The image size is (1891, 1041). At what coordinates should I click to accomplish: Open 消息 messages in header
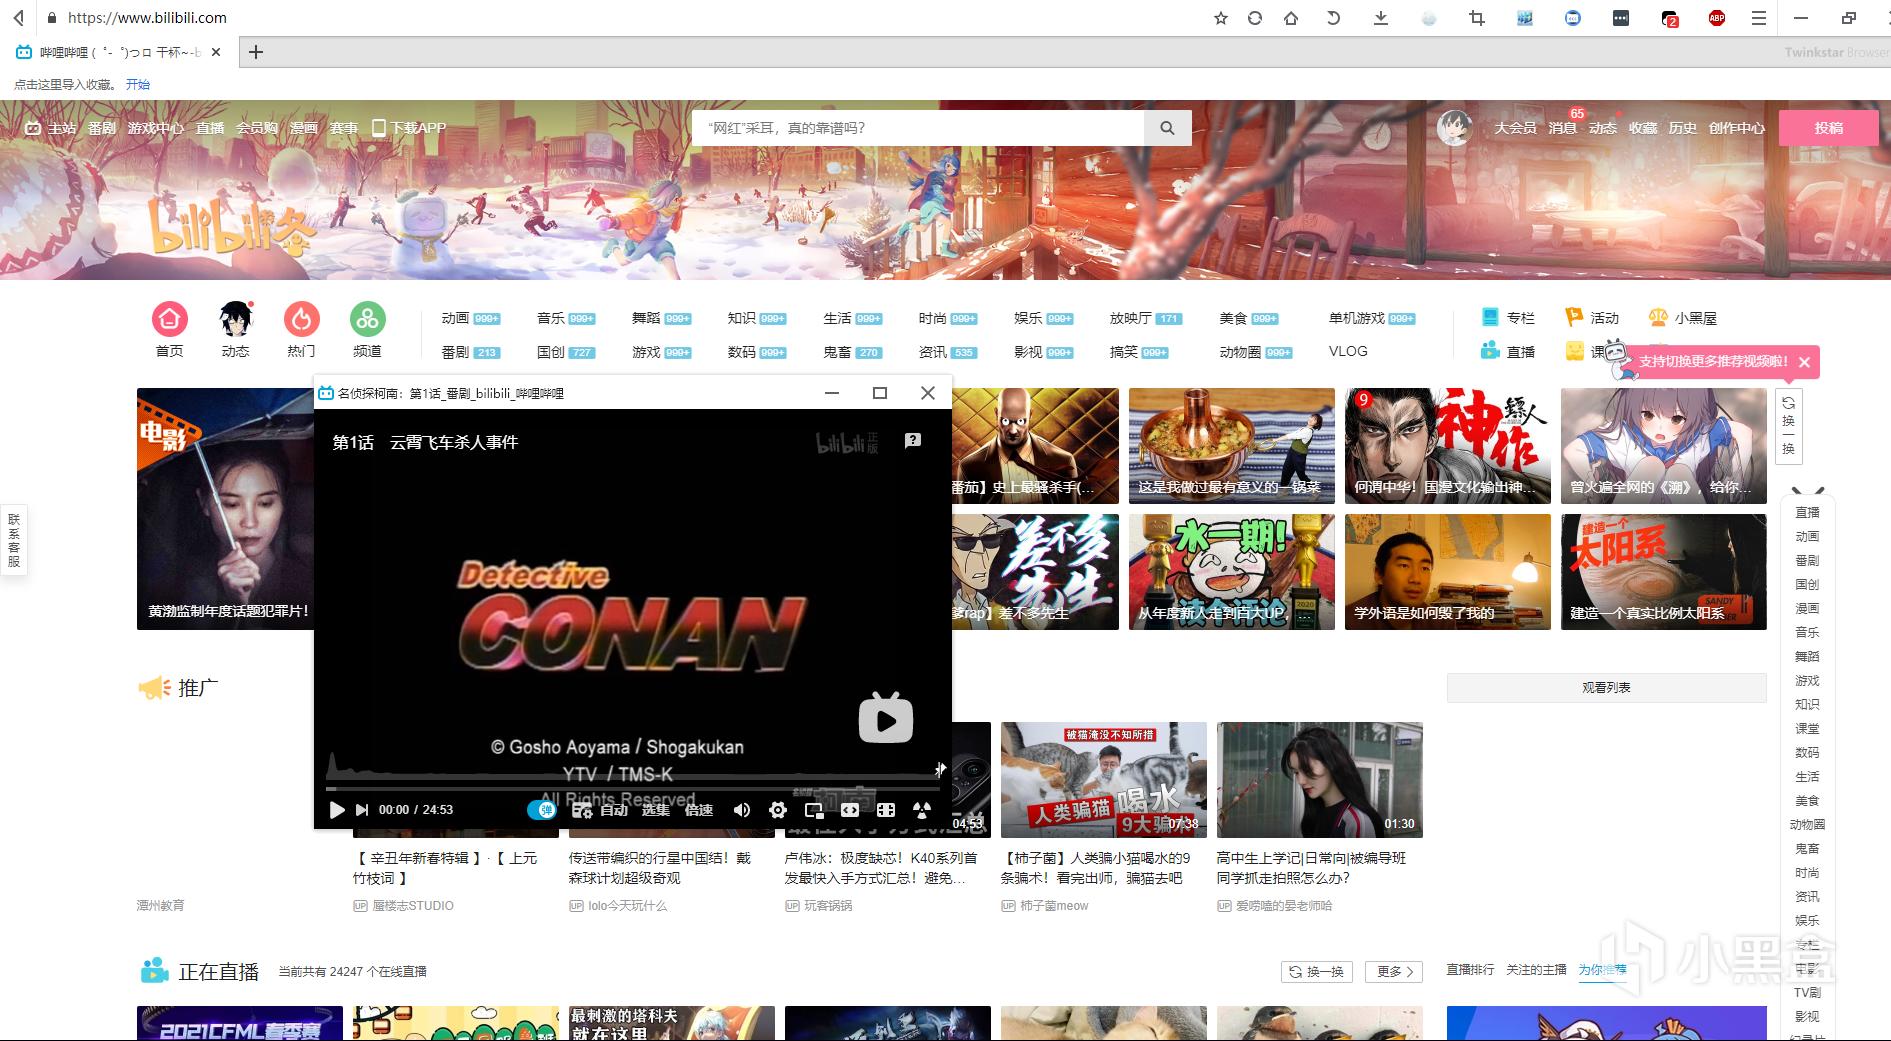pyautogui.click(x=1562, y=128)
